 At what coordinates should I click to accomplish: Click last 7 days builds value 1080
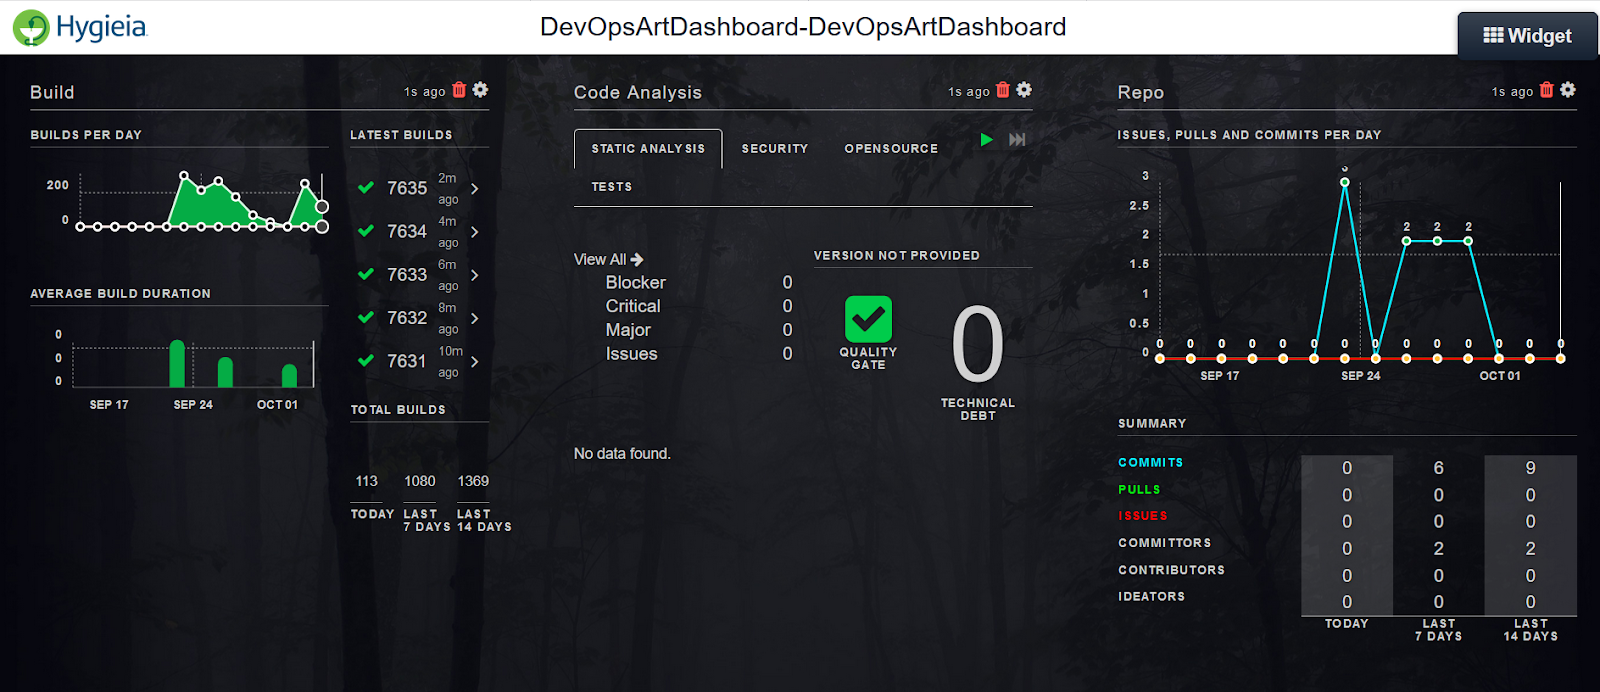pyautogui.click(x=420, y=481)
